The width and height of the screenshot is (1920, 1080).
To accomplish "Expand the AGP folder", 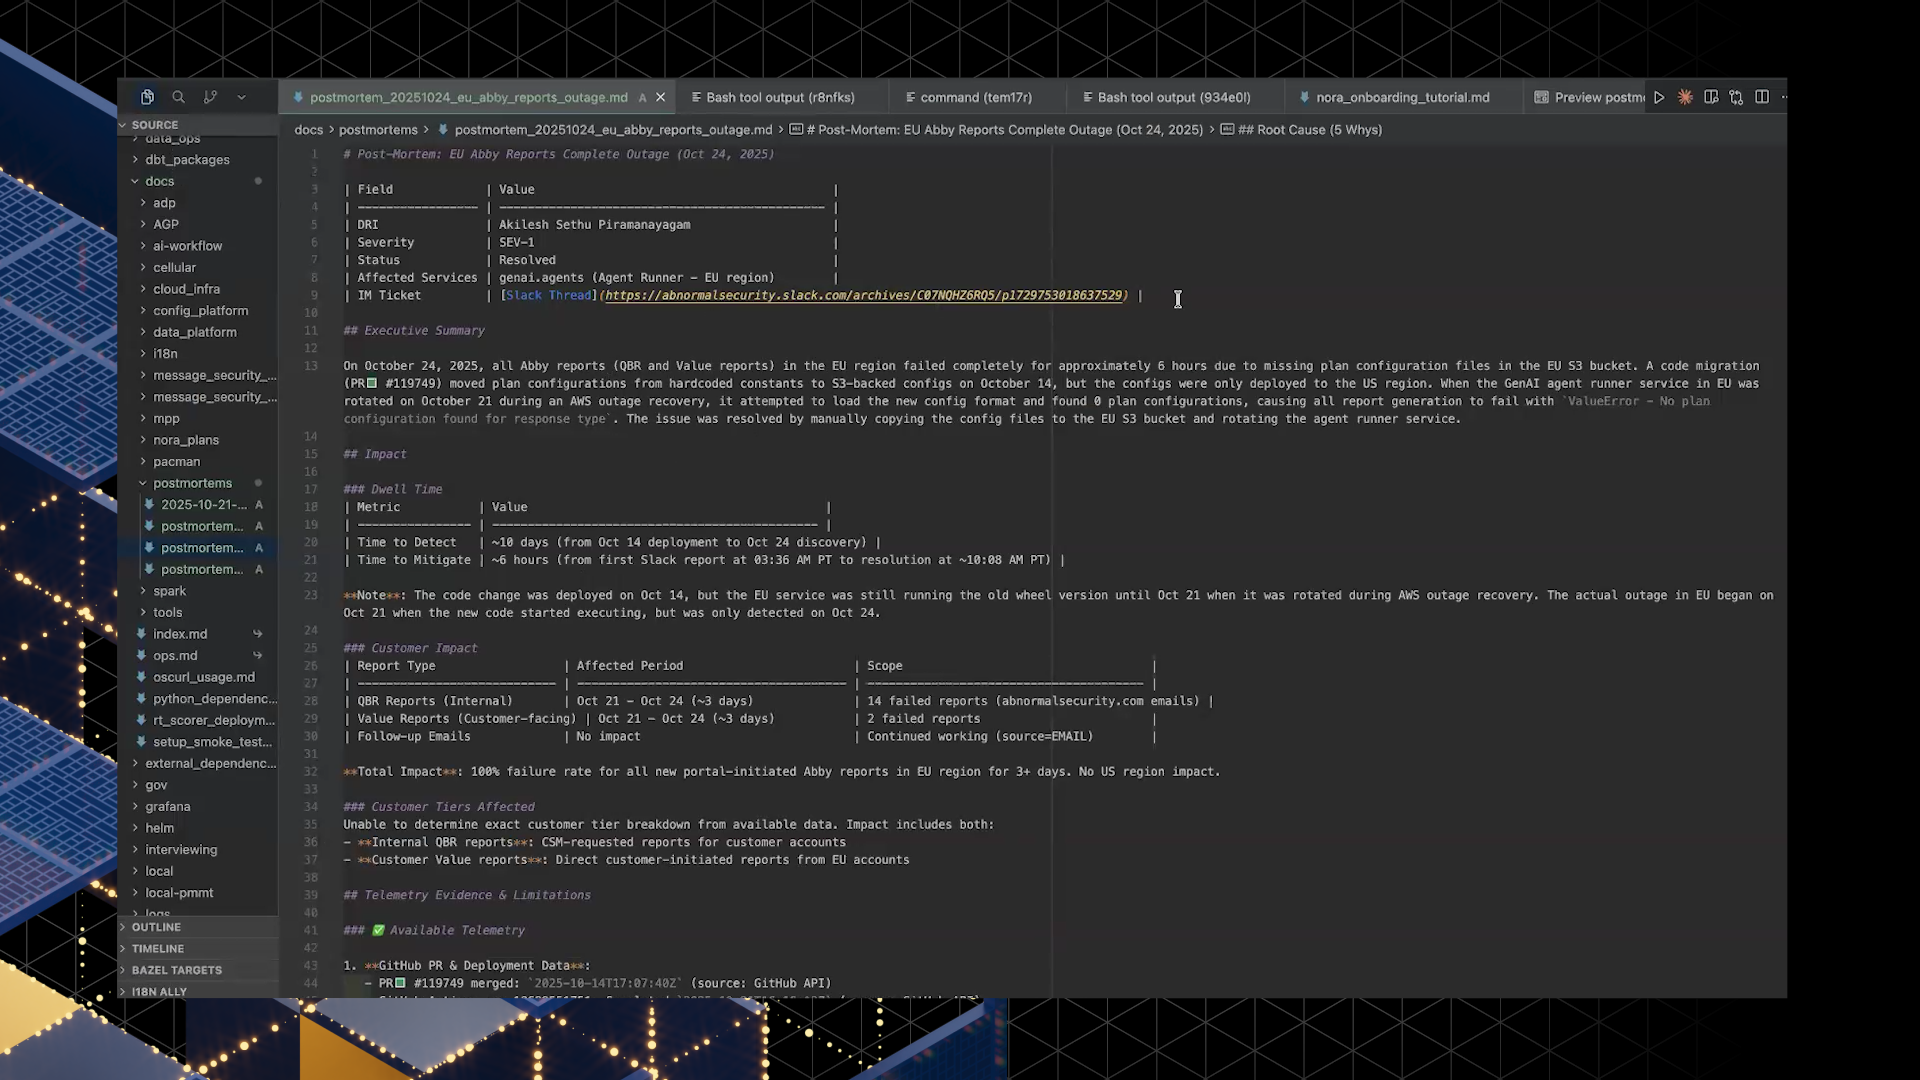I will [x=166, y=225].
